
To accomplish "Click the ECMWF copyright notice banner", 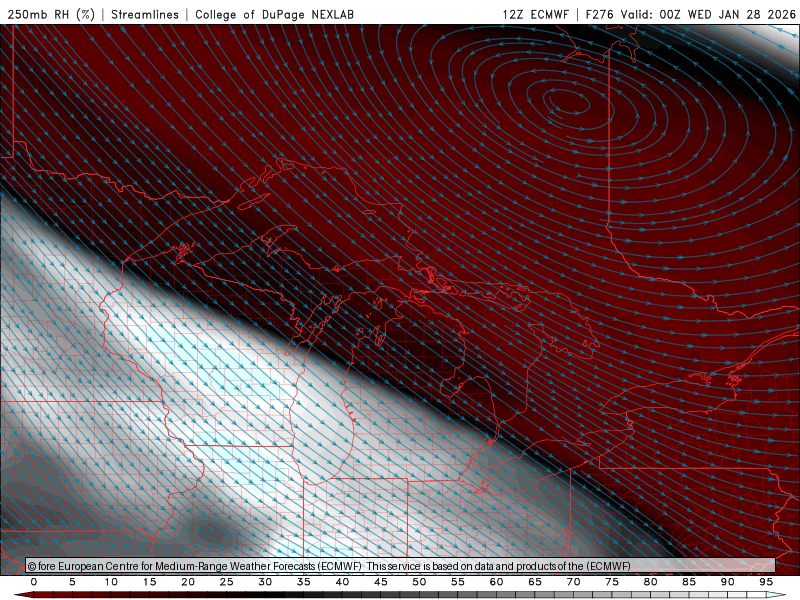I will point(401,566).
